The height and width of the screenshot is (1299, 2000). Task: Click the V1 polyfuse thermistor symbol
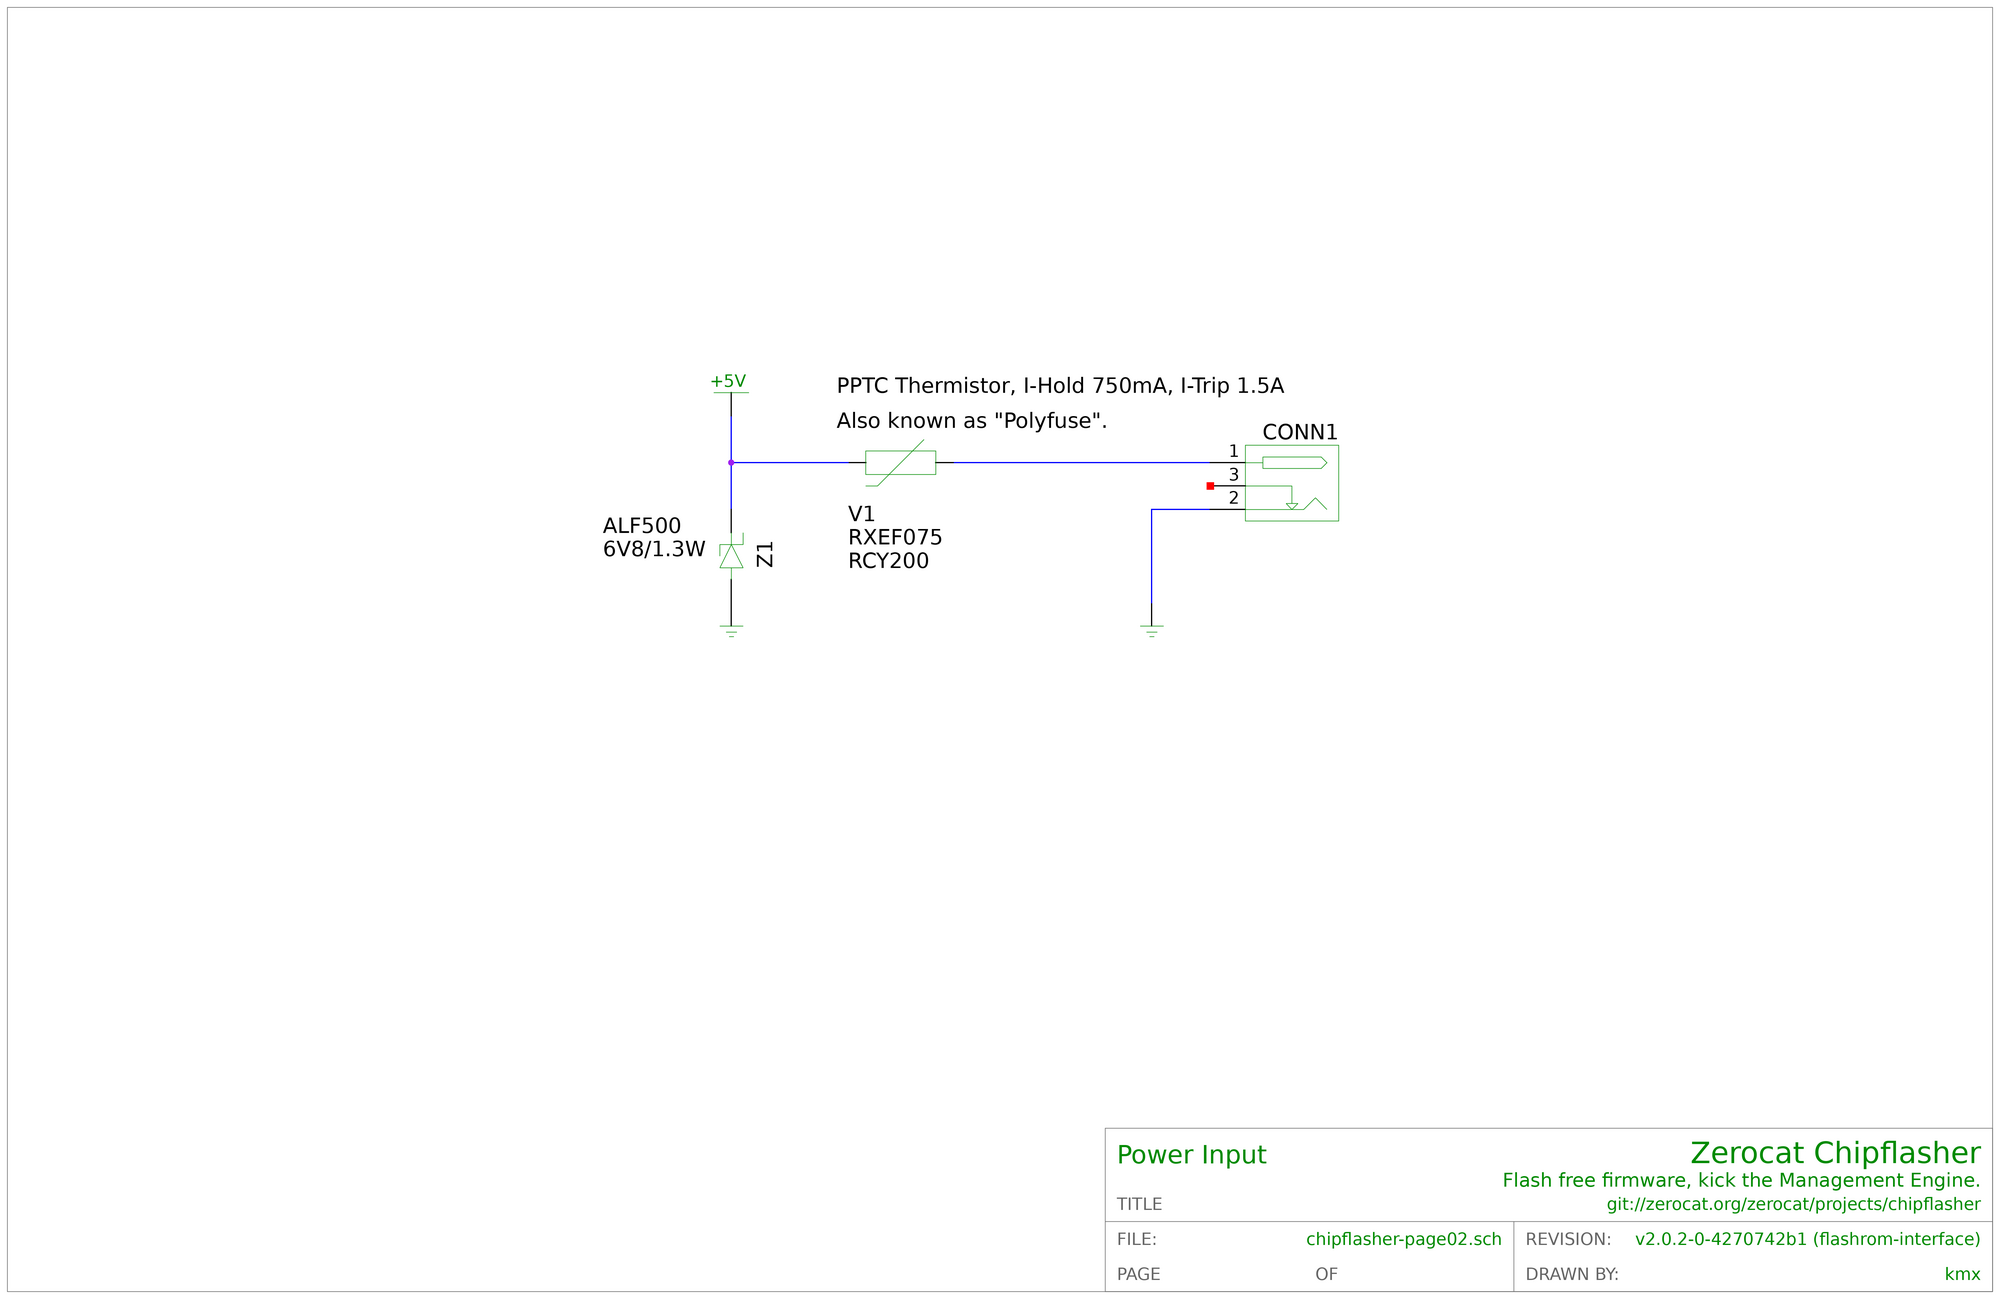900,463
